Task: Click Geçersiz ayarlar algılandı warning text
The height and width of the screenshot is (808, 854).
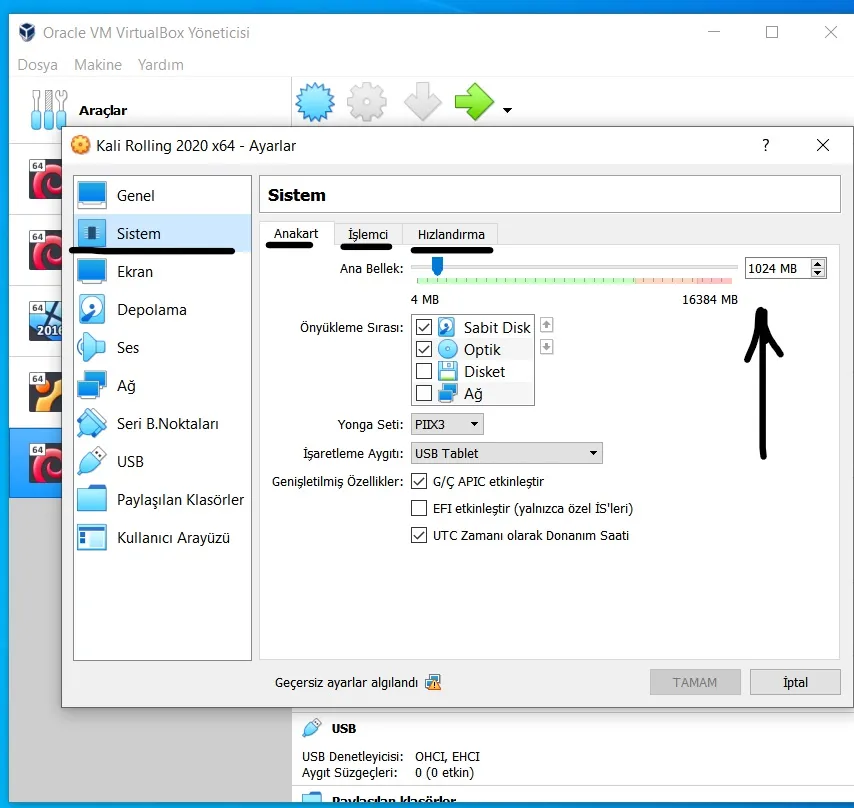Action: coord(346,682)
